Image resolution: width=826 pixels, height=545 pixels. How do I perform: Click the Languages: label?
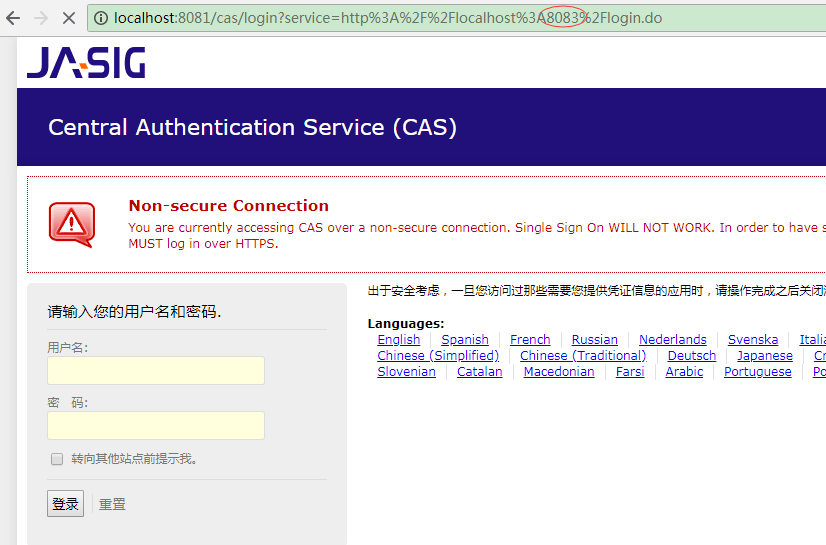(x=406, y=323)
